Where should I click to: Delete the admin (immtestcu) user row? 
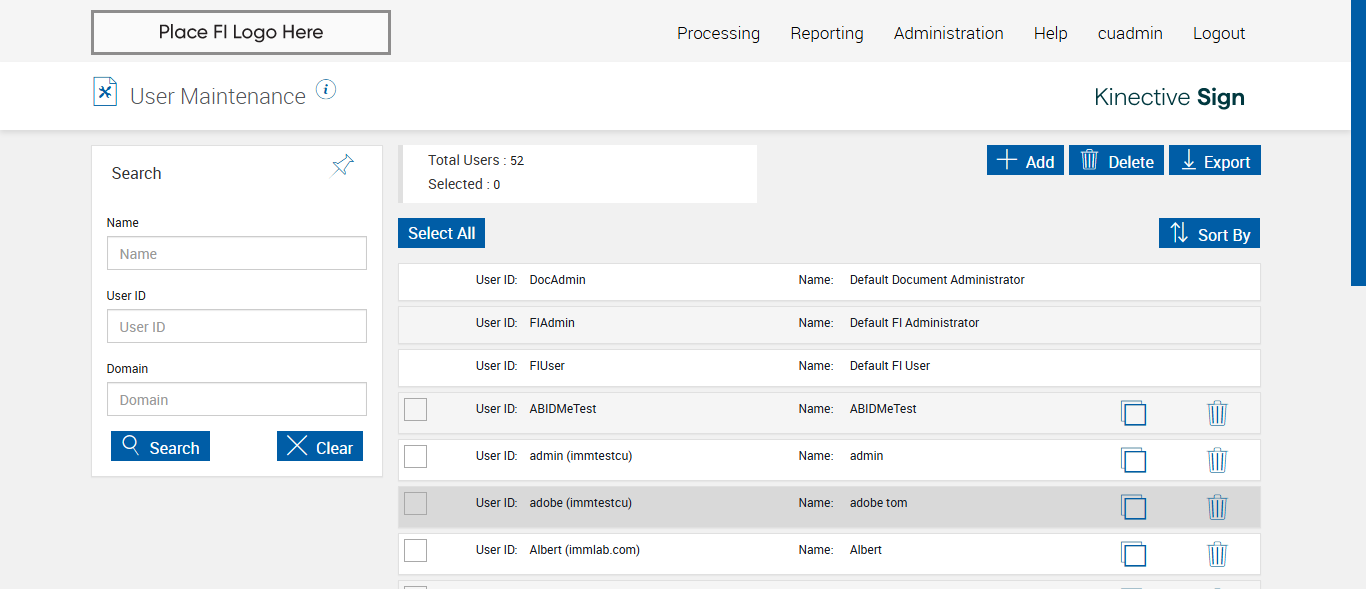[1217, 460]
